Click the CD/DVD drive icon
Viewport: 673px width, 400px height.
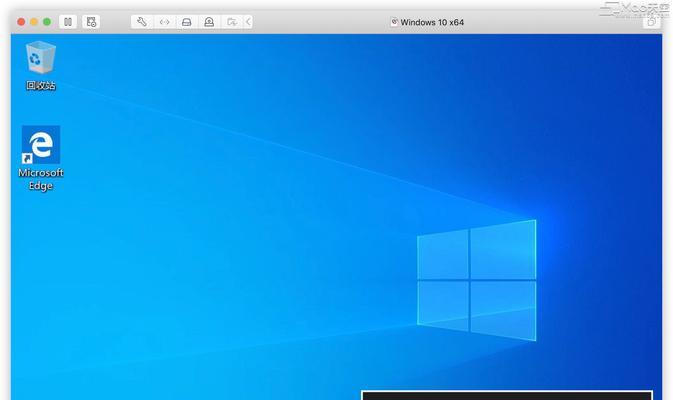coord(209,22)
